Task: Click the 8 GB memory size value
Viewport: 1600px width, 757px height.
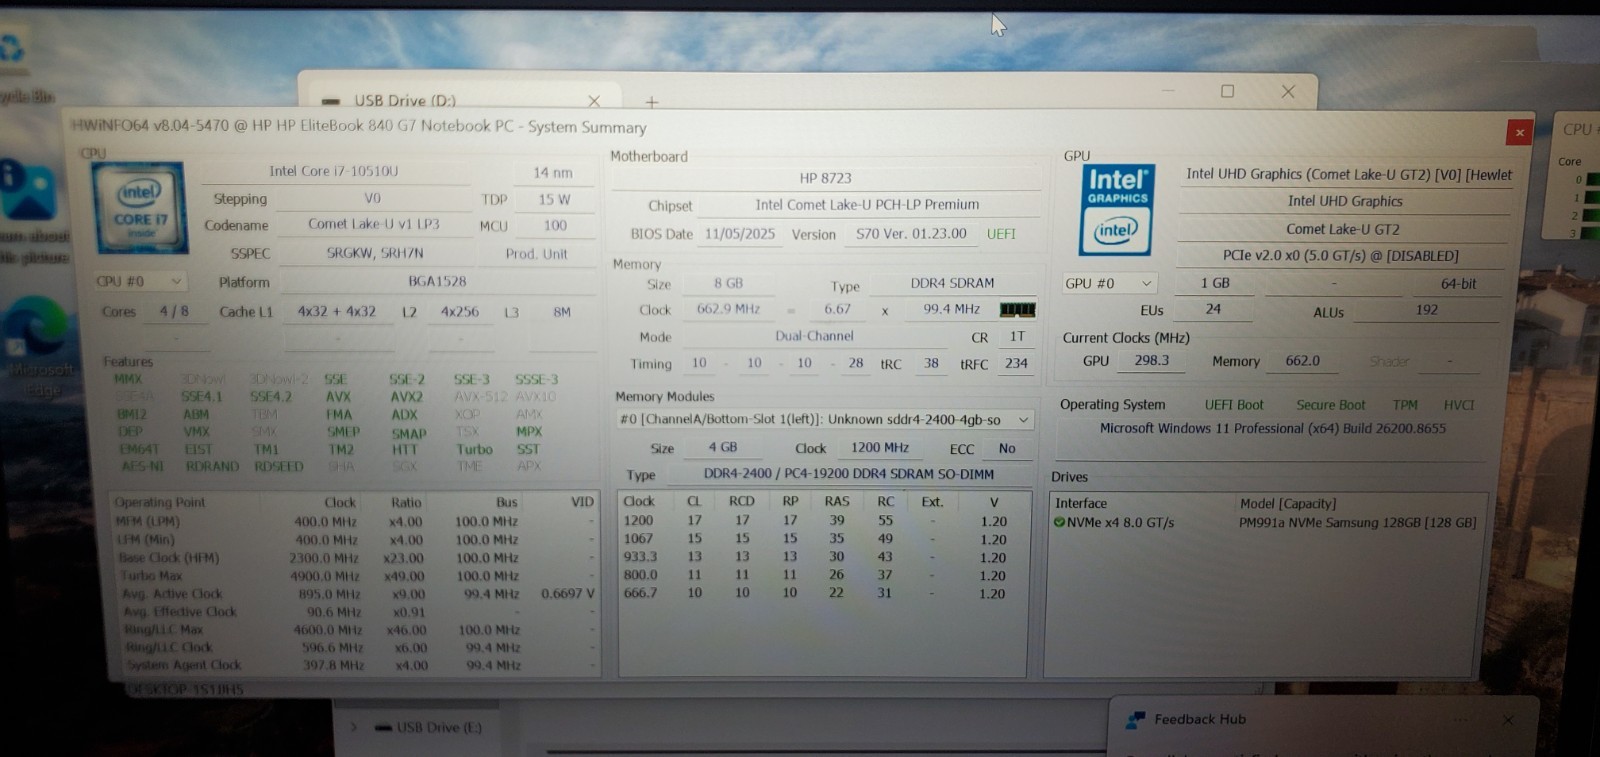Action: [728, 283]
